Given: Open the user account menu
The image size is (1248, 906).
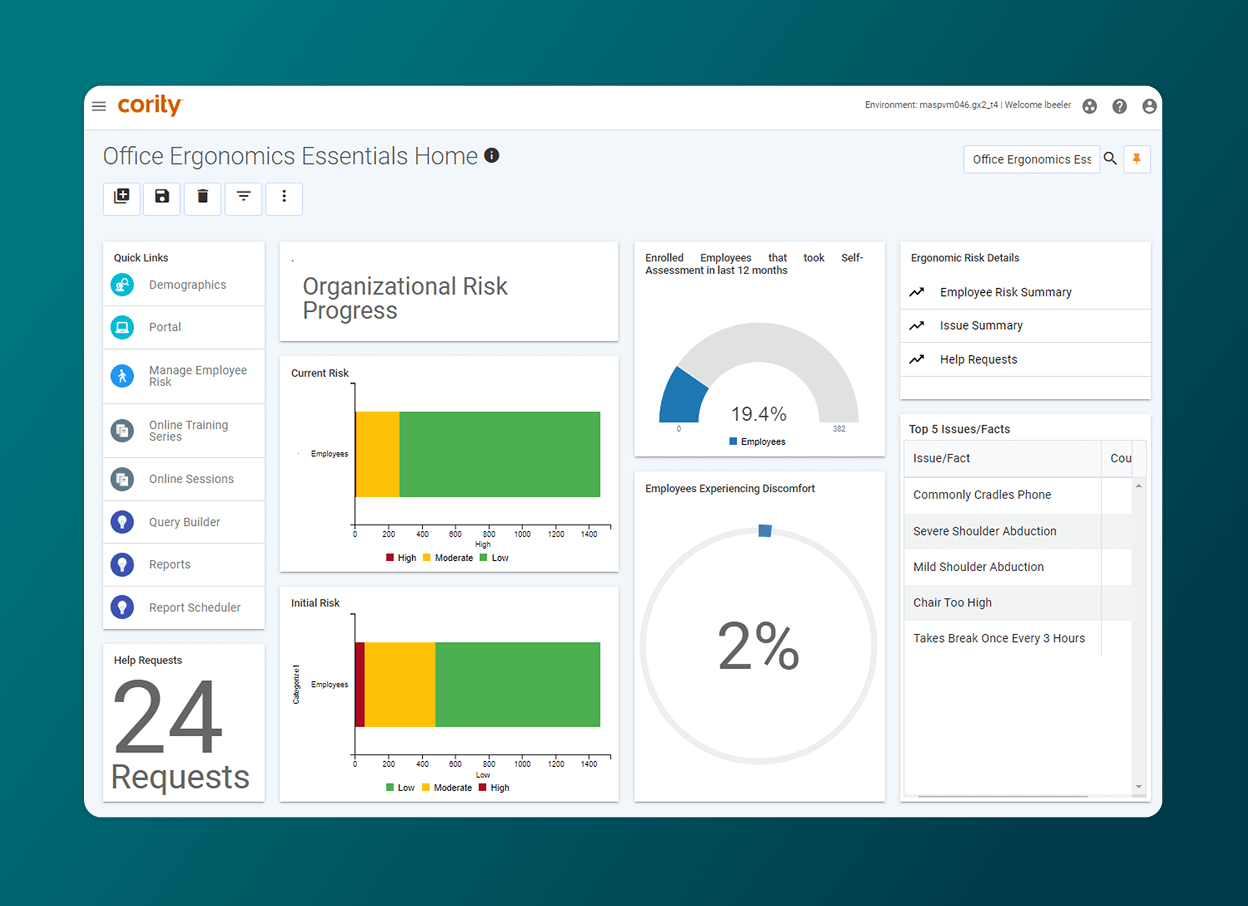Looking at the screenshot, I should [x=1149, y=105].
